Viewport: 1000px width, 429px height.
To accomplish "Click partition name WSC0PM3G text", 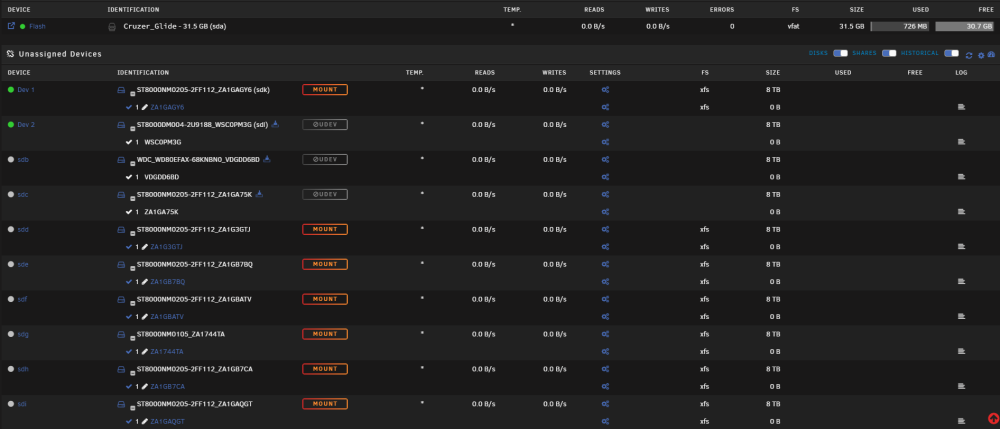I will 163,142.
